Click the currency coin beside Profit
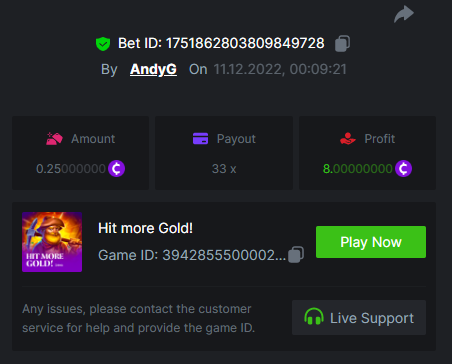452x364 pixels. pos(403,169)
